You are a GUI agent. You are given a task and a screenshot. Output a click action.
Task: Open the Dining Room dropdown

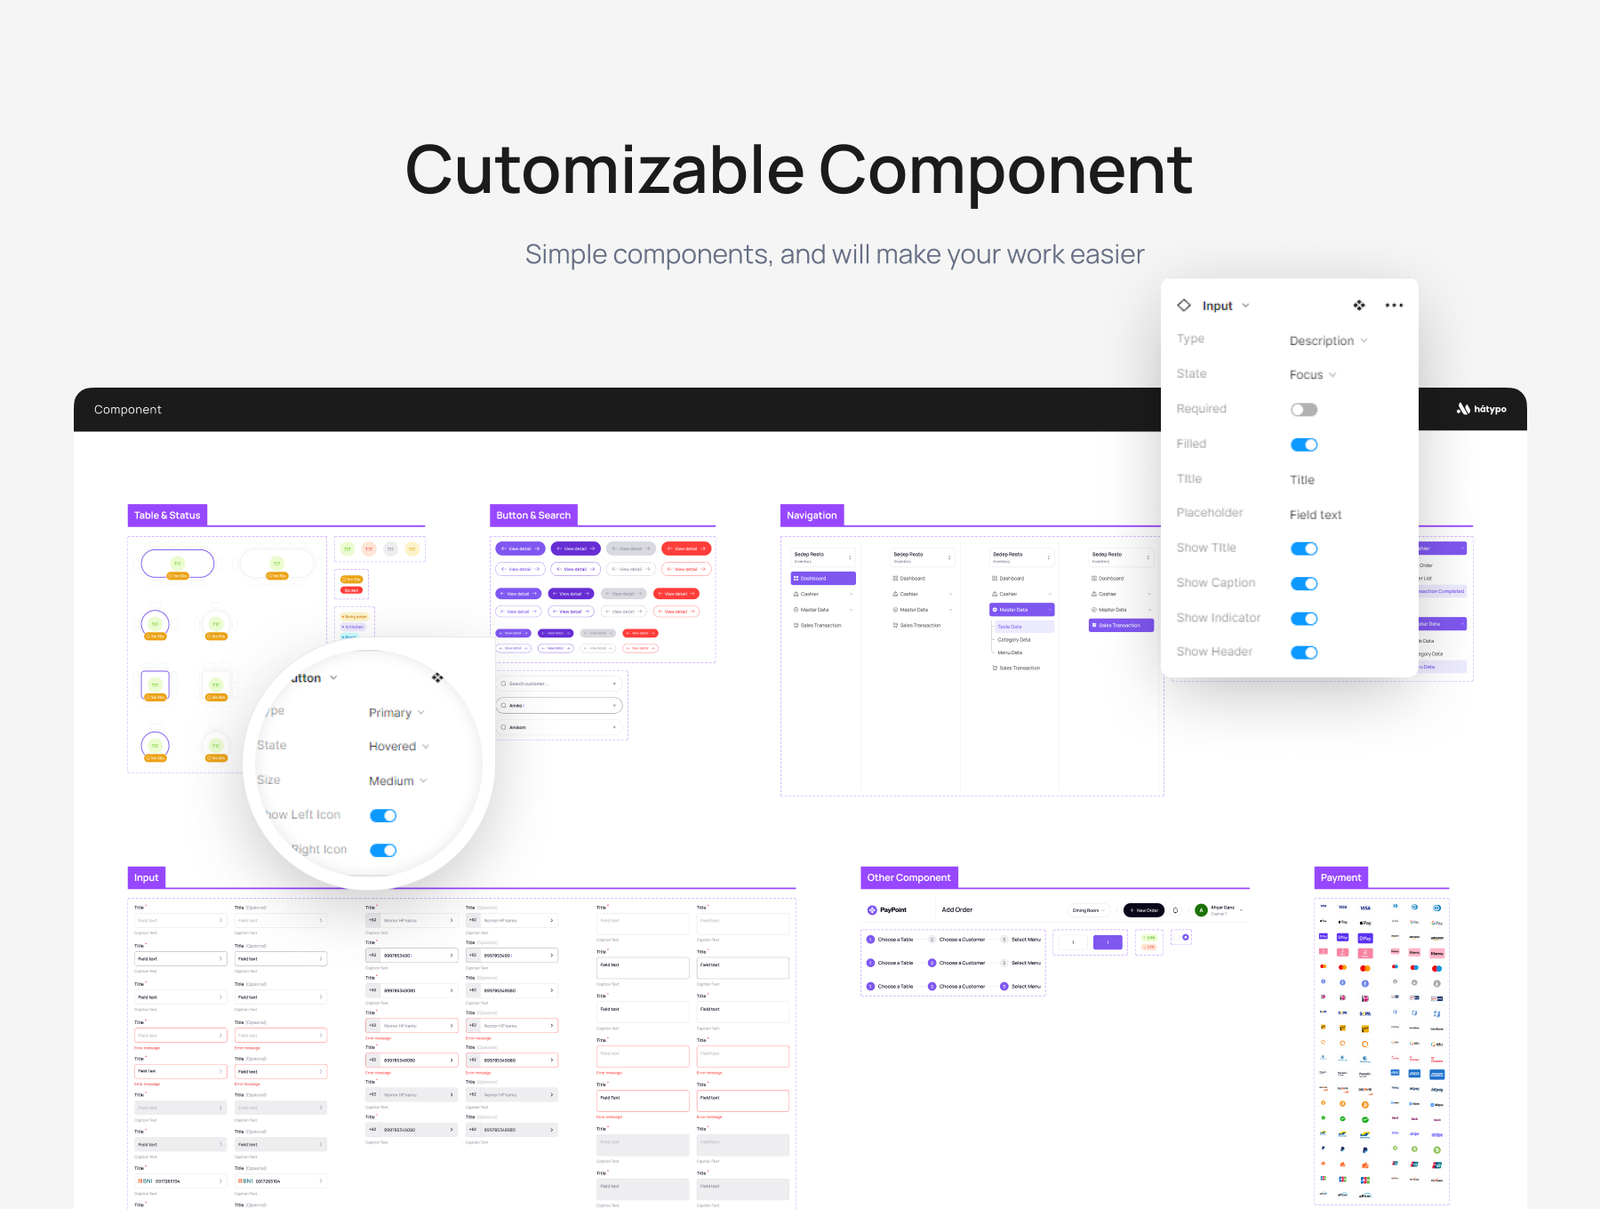[1088, 910]
